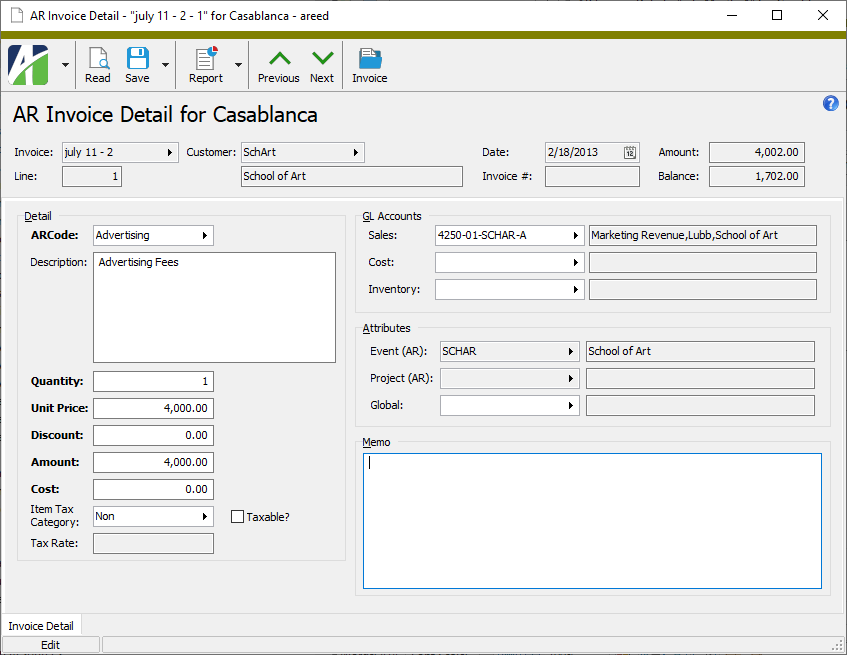Open the Item Tax Category dropdown
Image resolution: width=847 pixels, height=655 pixels.
204,516
